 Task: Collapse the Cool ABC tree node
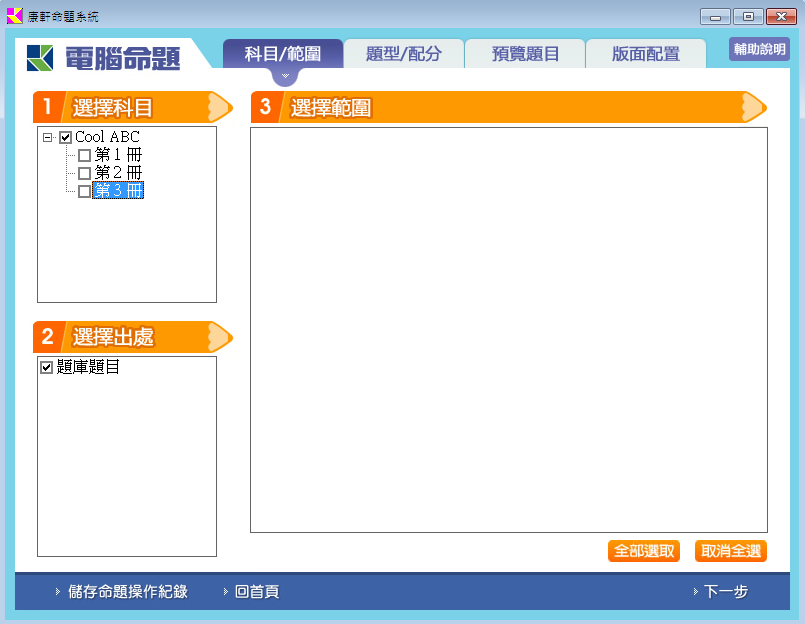[x=48, y=137]
